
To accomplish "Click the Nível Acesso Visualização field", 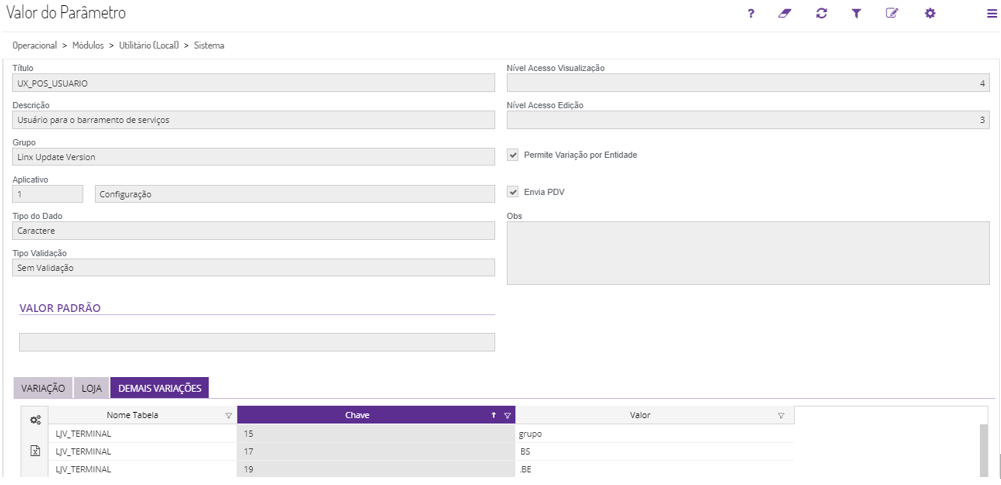I will 748,83.
